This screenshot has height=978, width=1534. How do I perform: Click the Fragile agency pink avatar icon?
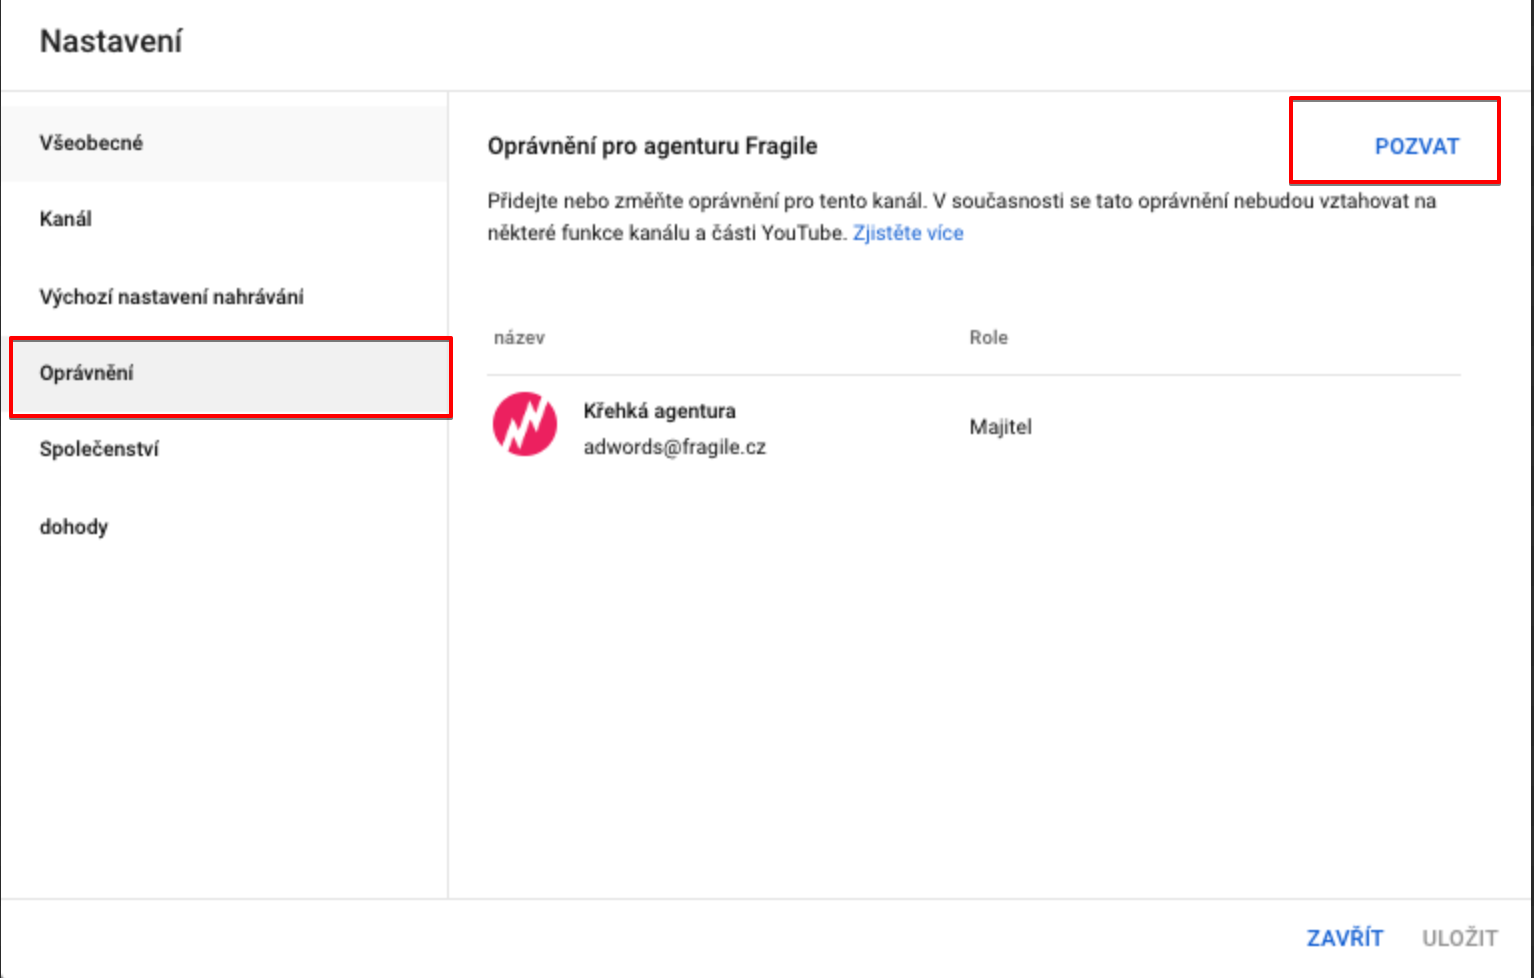tap(524, 424)
